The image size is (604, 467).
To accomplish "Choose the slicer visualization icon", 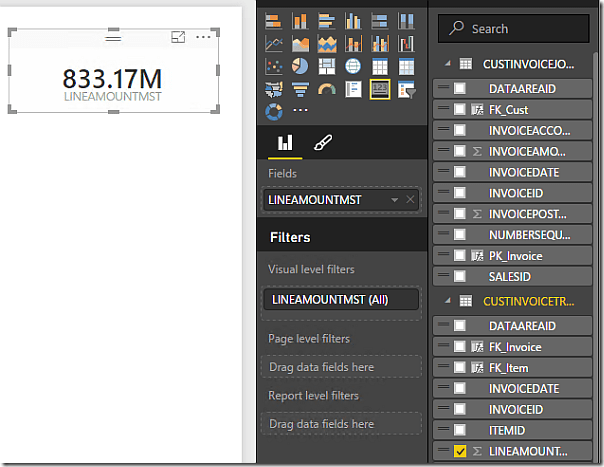I will point(406,89).
